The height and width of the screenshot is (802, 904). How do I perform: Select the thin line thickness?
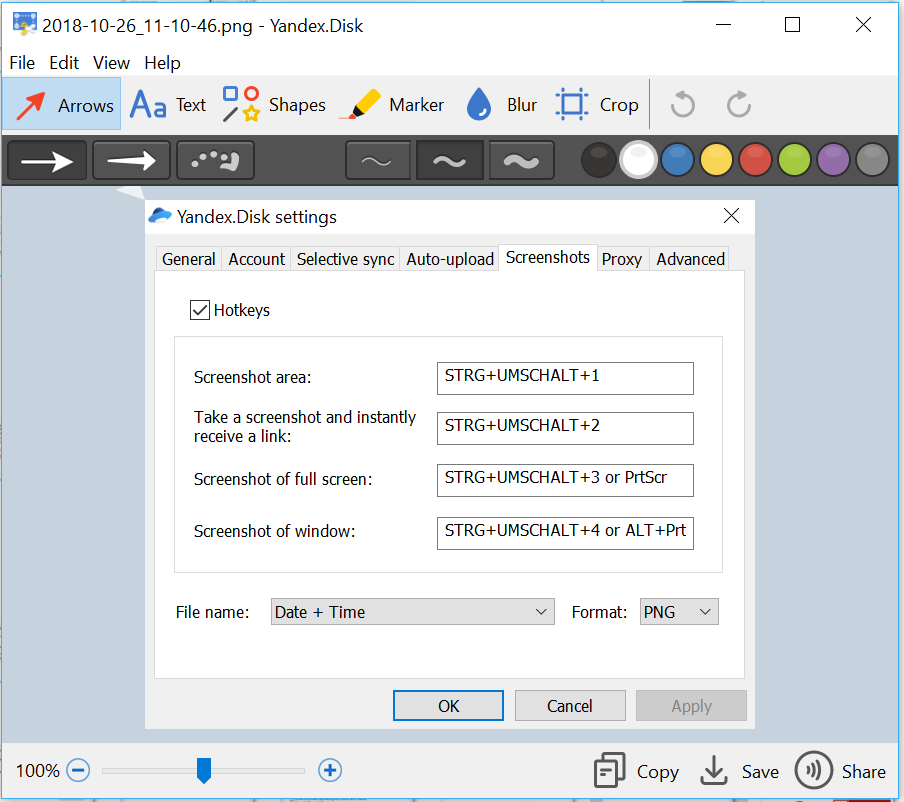coord(378,161)
